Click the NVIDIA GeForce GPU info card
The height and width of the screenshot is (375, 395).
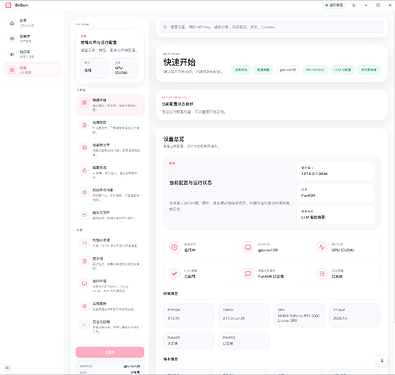coord(299,315)
